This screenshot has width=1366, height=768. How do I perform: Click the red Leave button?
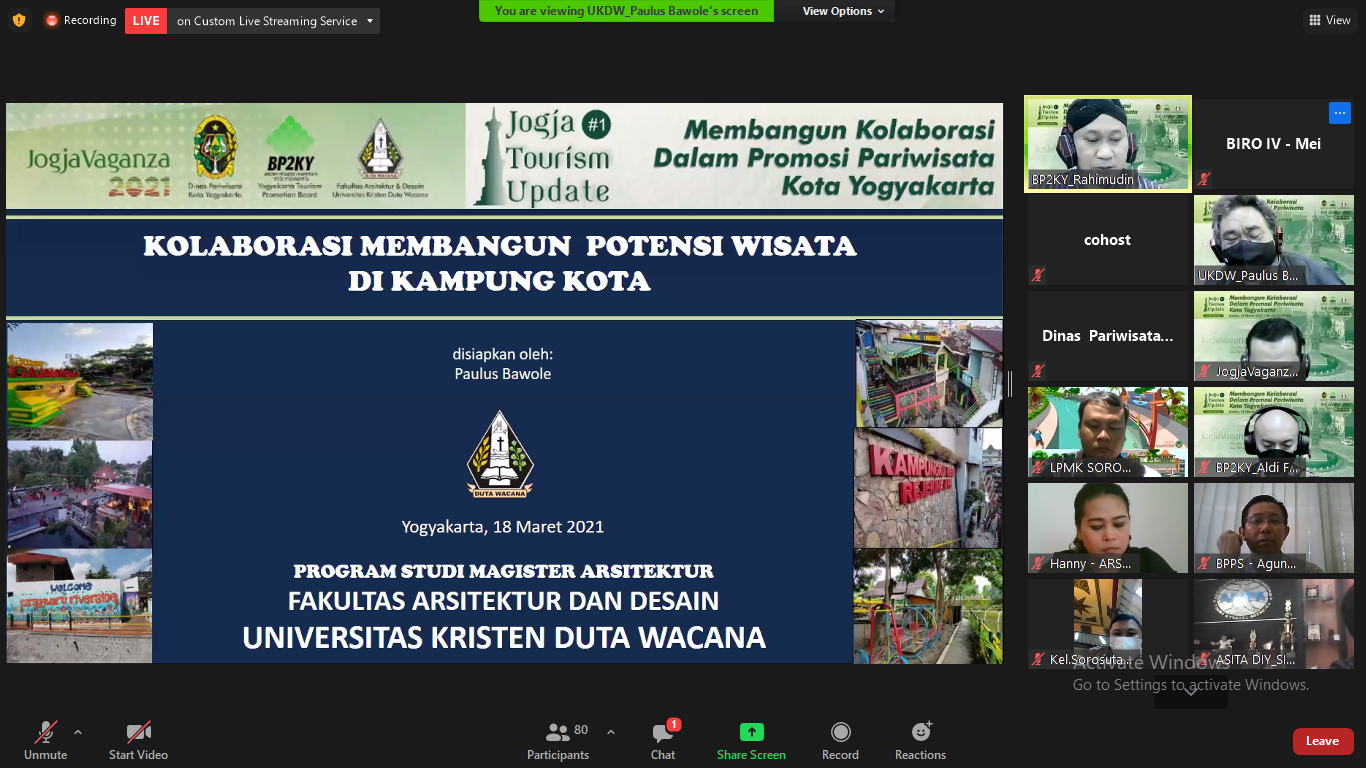[1322, 741]
